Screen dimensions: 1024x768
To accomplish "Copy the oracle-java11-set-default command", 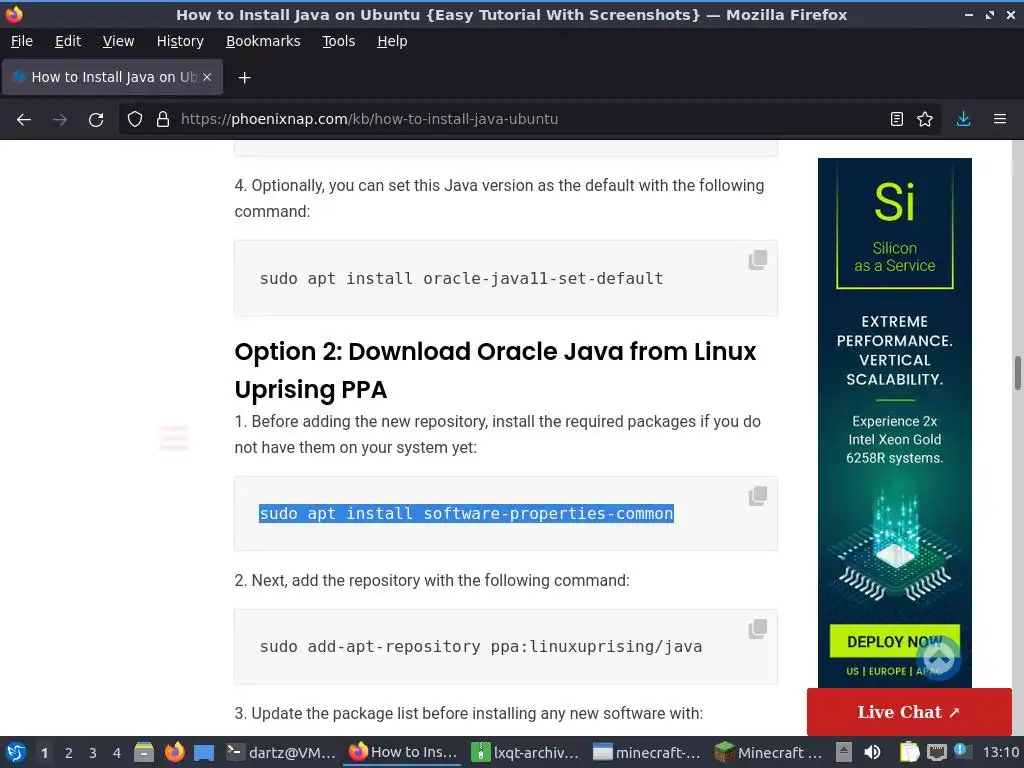I will pos(758,260).
